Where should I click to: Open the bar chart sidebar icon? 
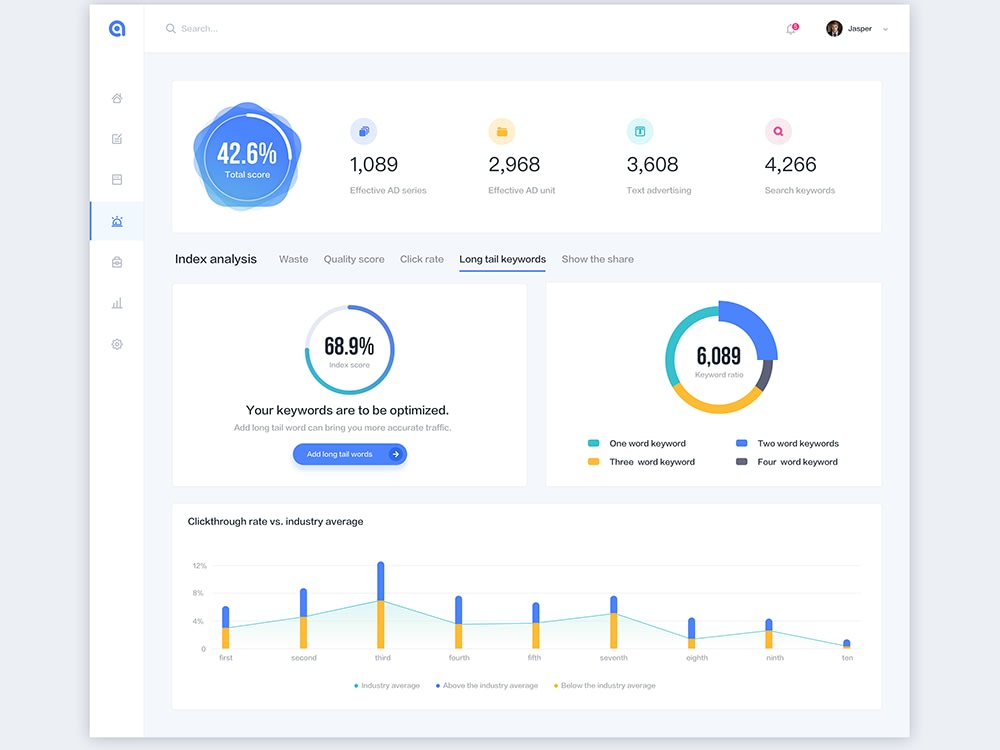[x=117, y=304]
